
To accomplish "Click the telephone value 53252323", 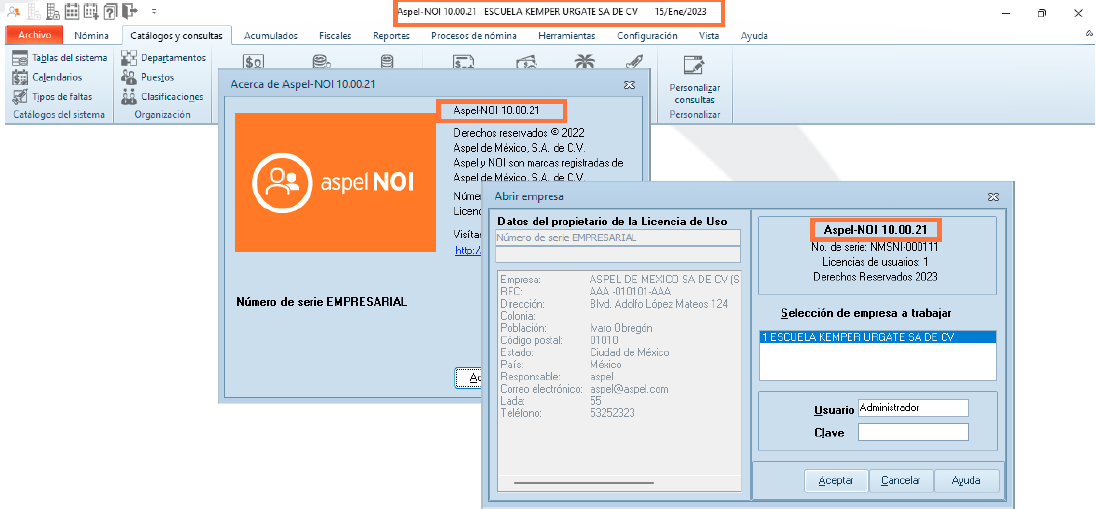I will click(612, 413).
